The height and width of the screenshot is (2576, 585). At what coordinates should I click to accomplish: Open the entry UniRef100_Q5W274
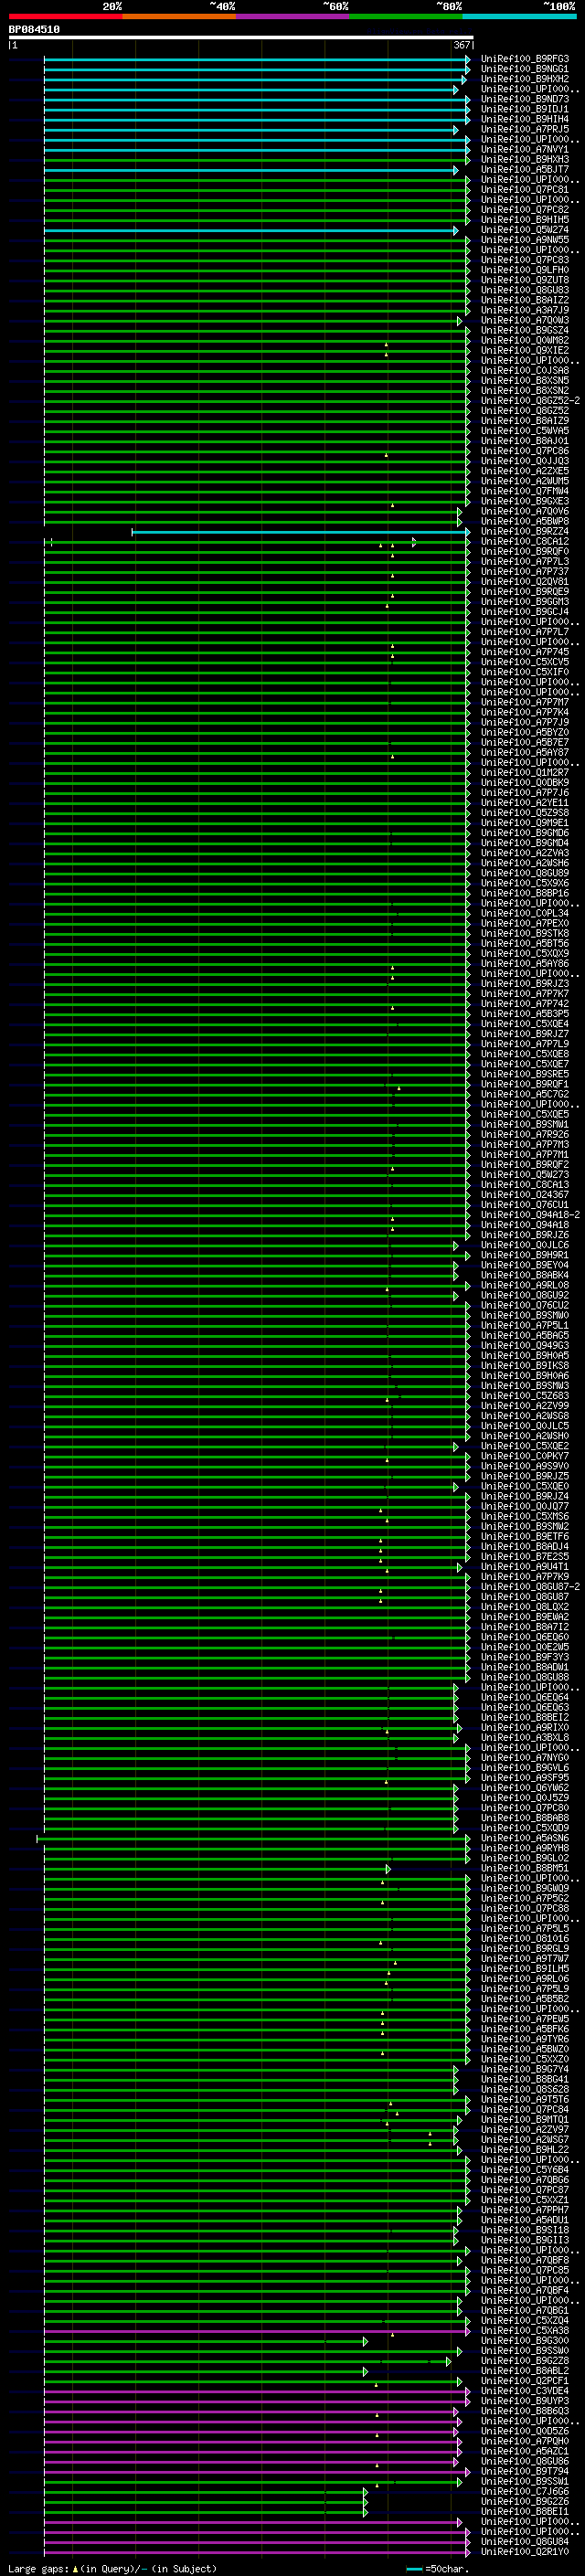[525, 230]
